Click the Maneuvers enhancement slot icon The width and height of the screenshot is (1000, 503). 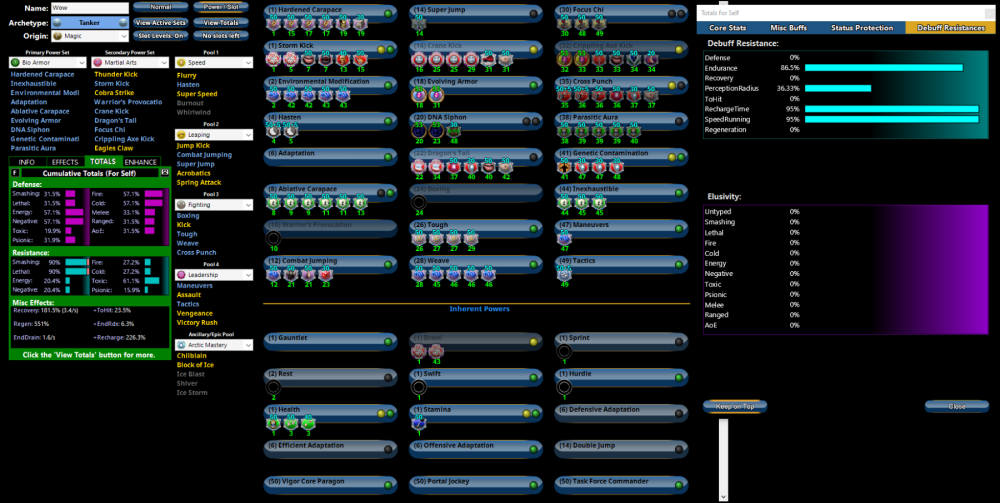(564, 238)
